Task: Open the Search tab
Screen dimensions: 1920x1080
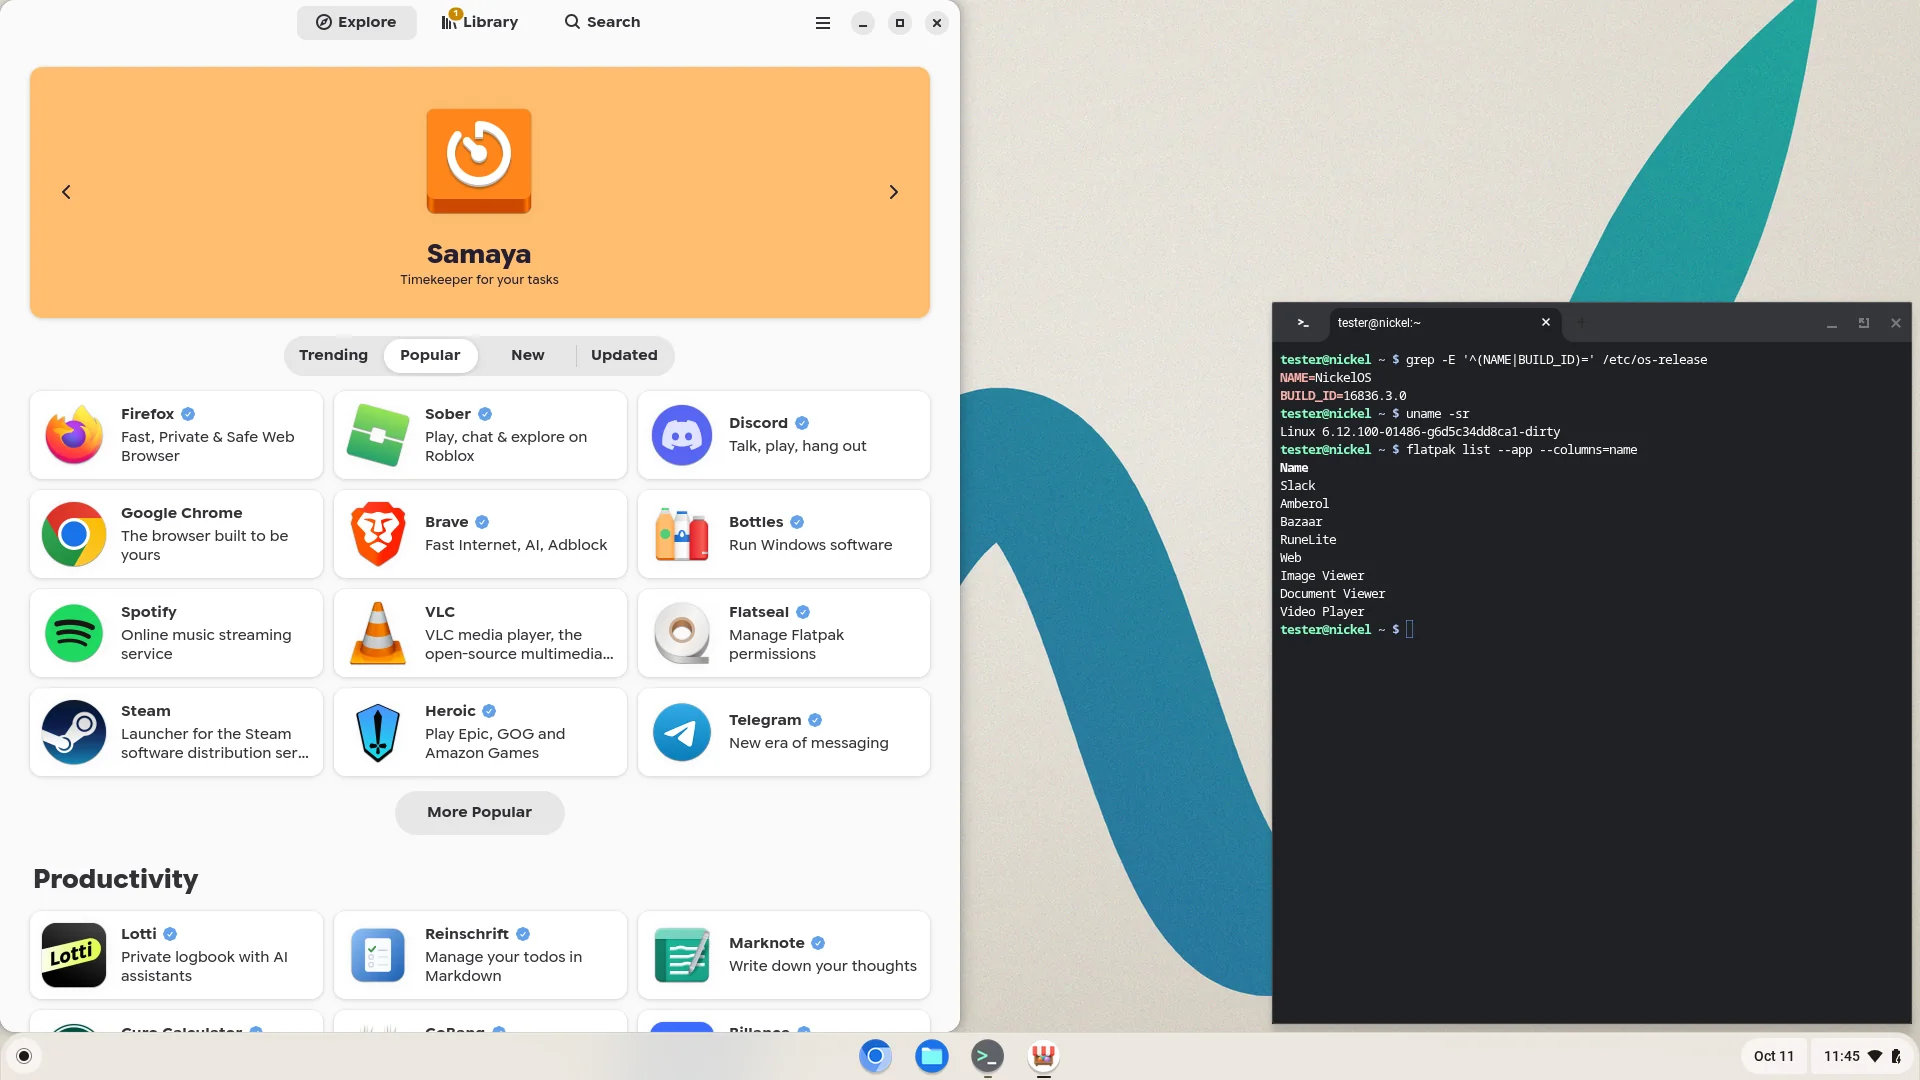Action: [602, 22]
